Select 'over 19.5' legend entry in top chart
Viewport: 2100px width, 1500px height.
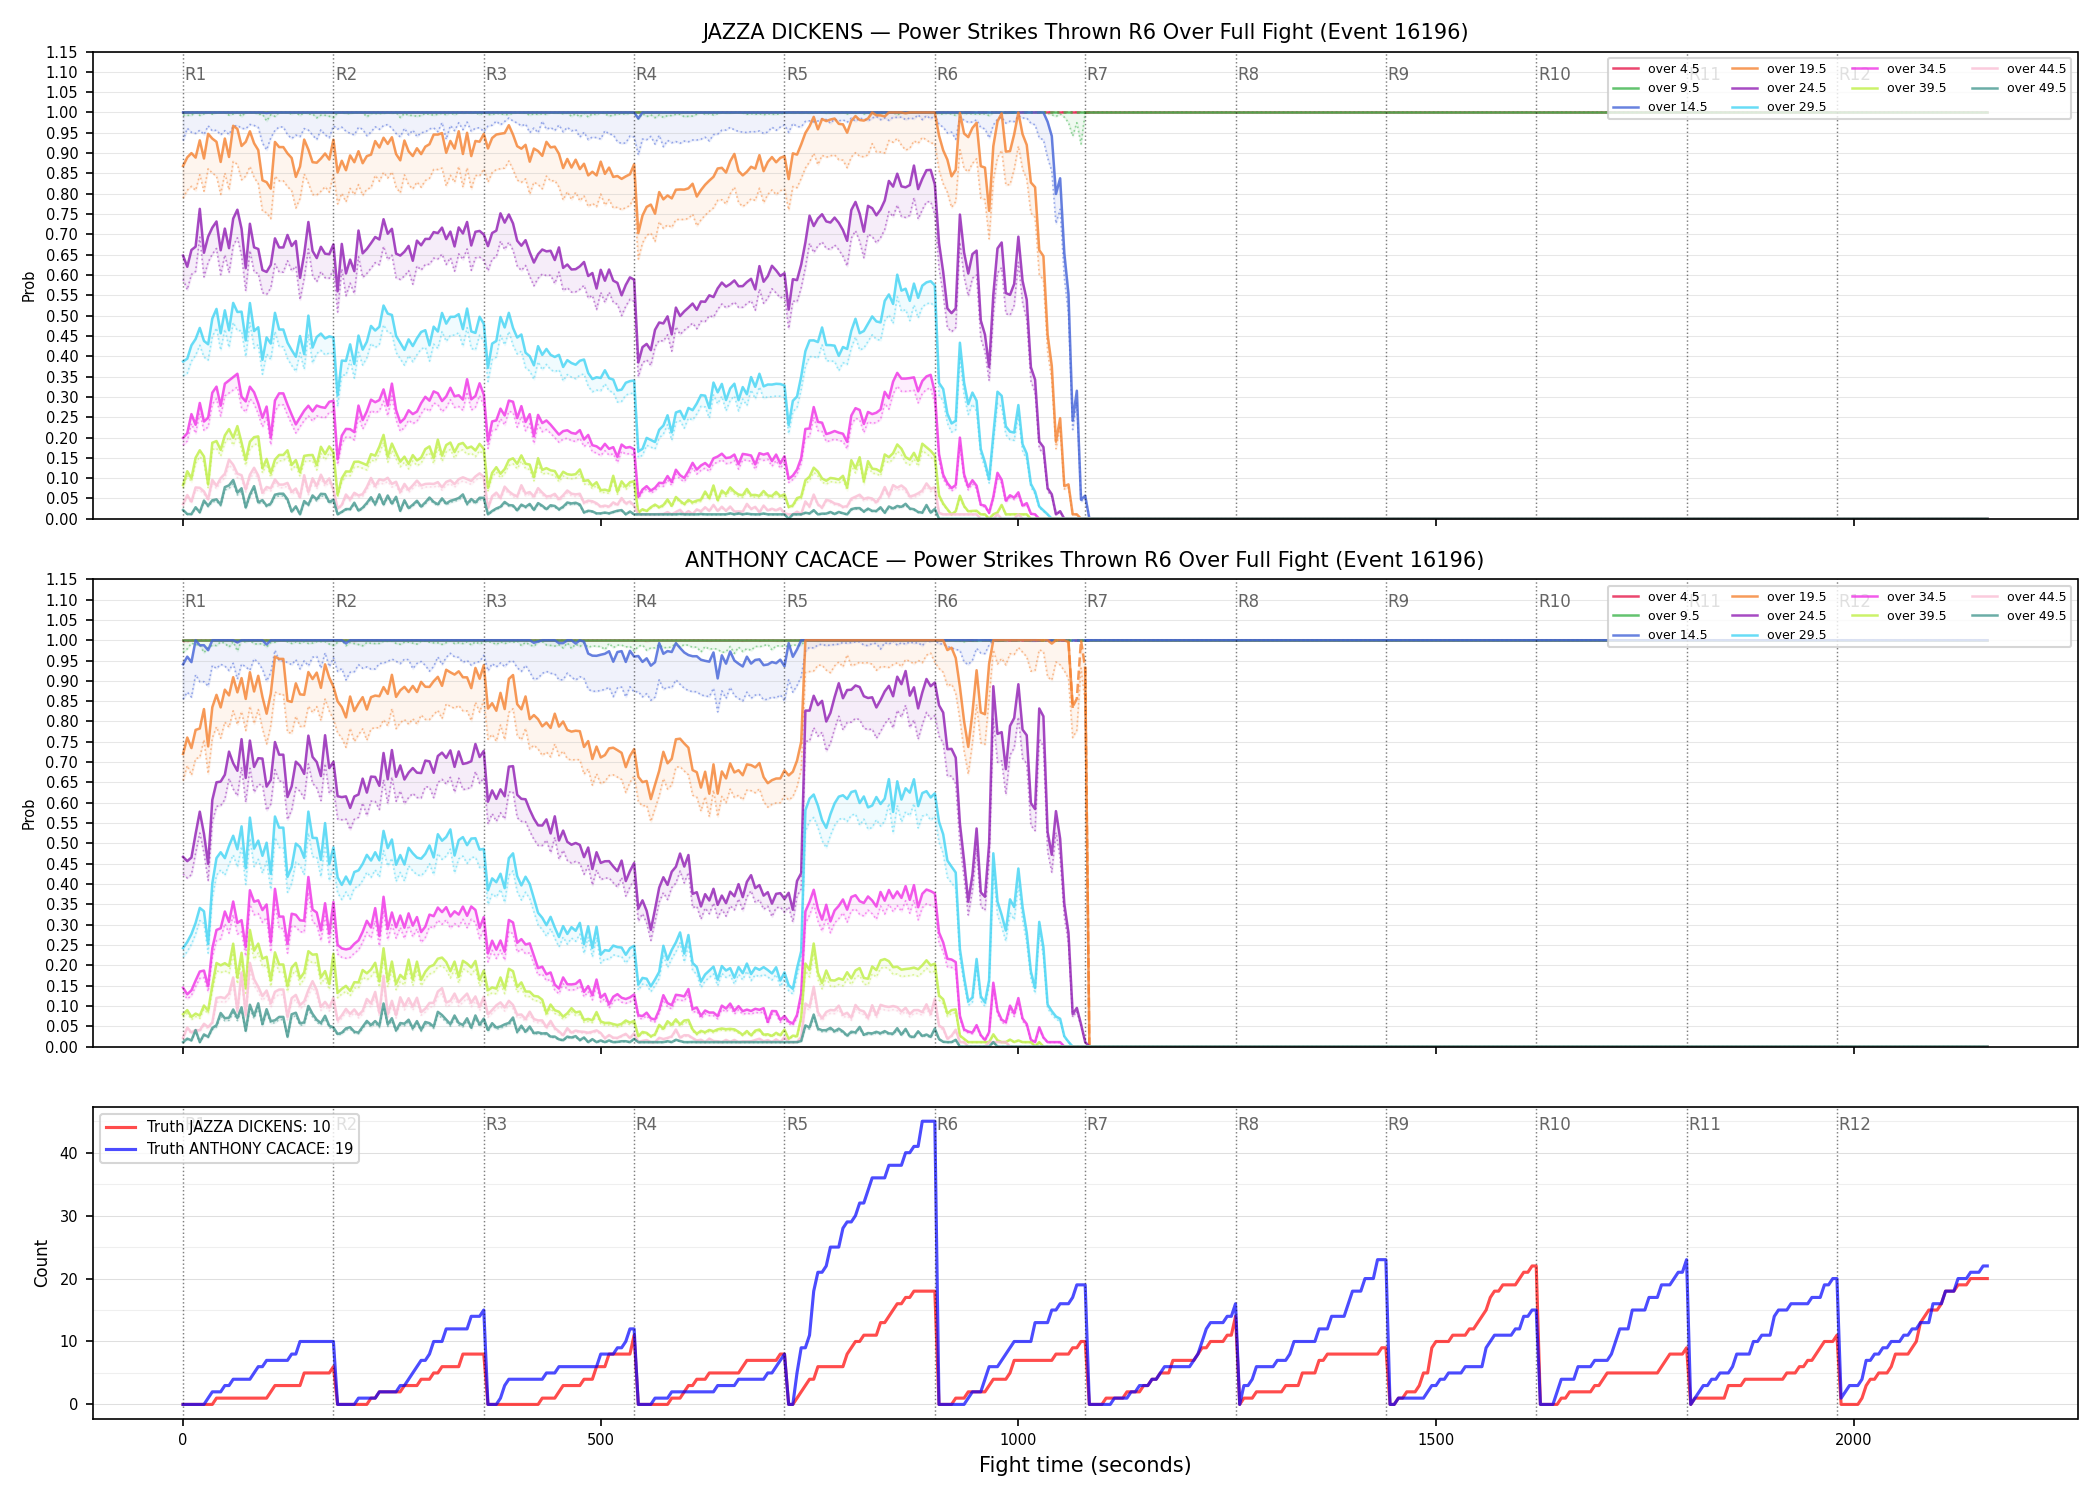tap(1779, 69)
